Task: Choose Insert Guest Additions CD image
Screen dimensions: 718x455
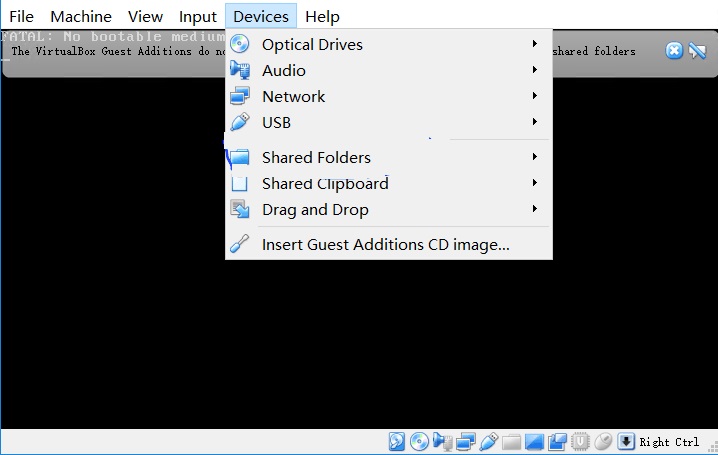Action: (x=389, y=244)
